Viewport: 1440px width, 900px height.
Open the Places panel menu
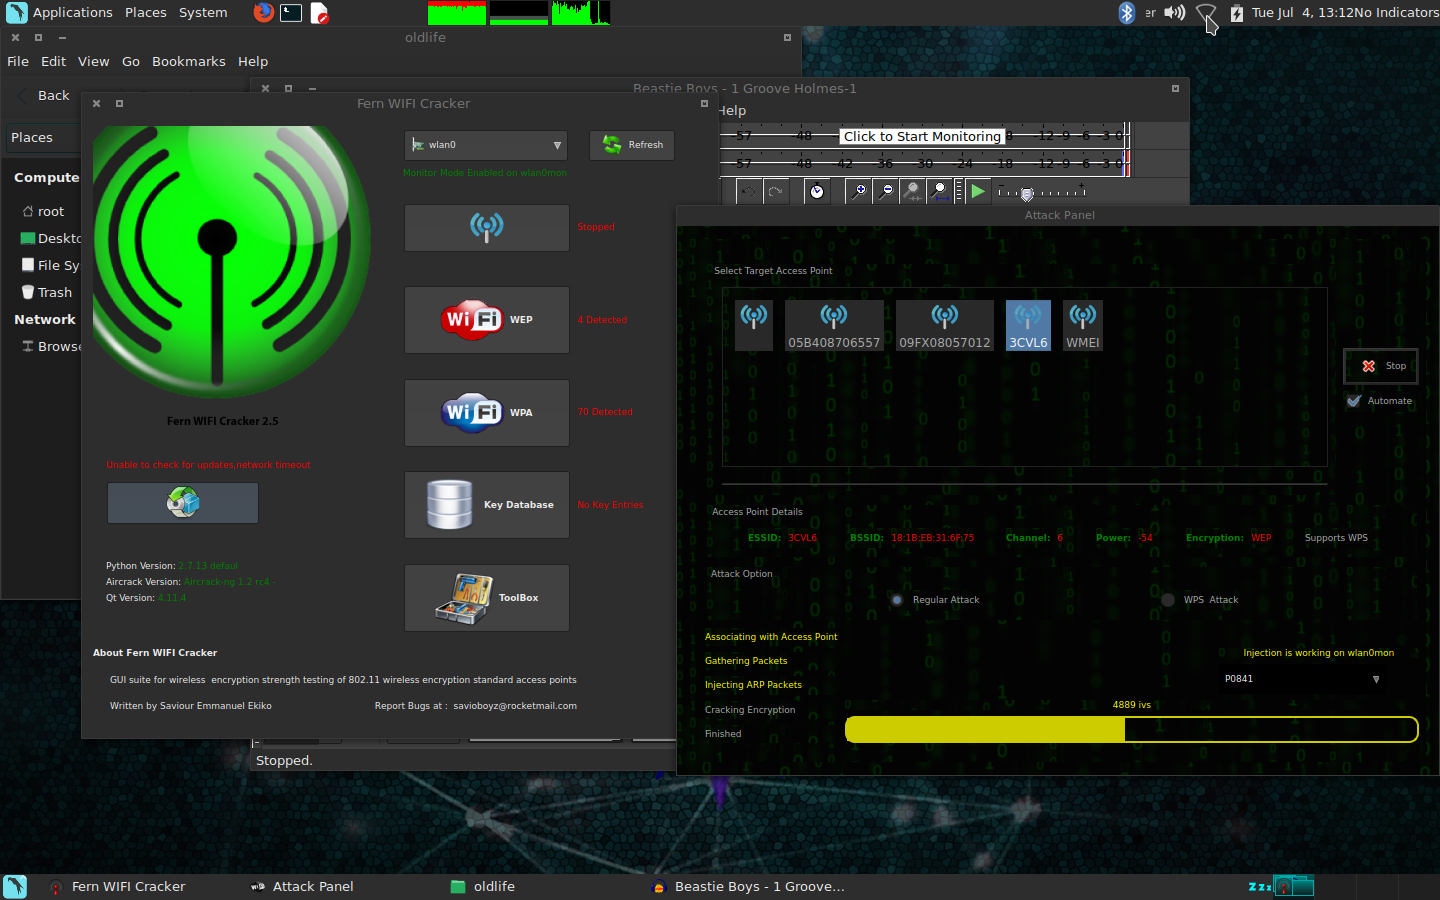(146, 13)
